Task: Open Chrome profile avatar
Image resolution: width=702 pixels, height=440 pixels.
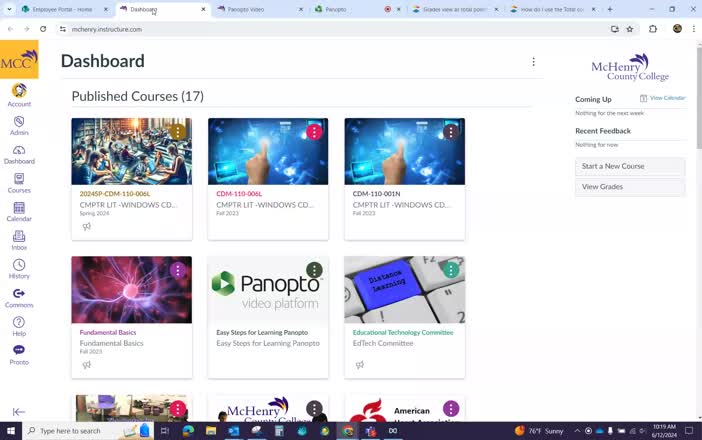Action: click(x=677, y=29)
